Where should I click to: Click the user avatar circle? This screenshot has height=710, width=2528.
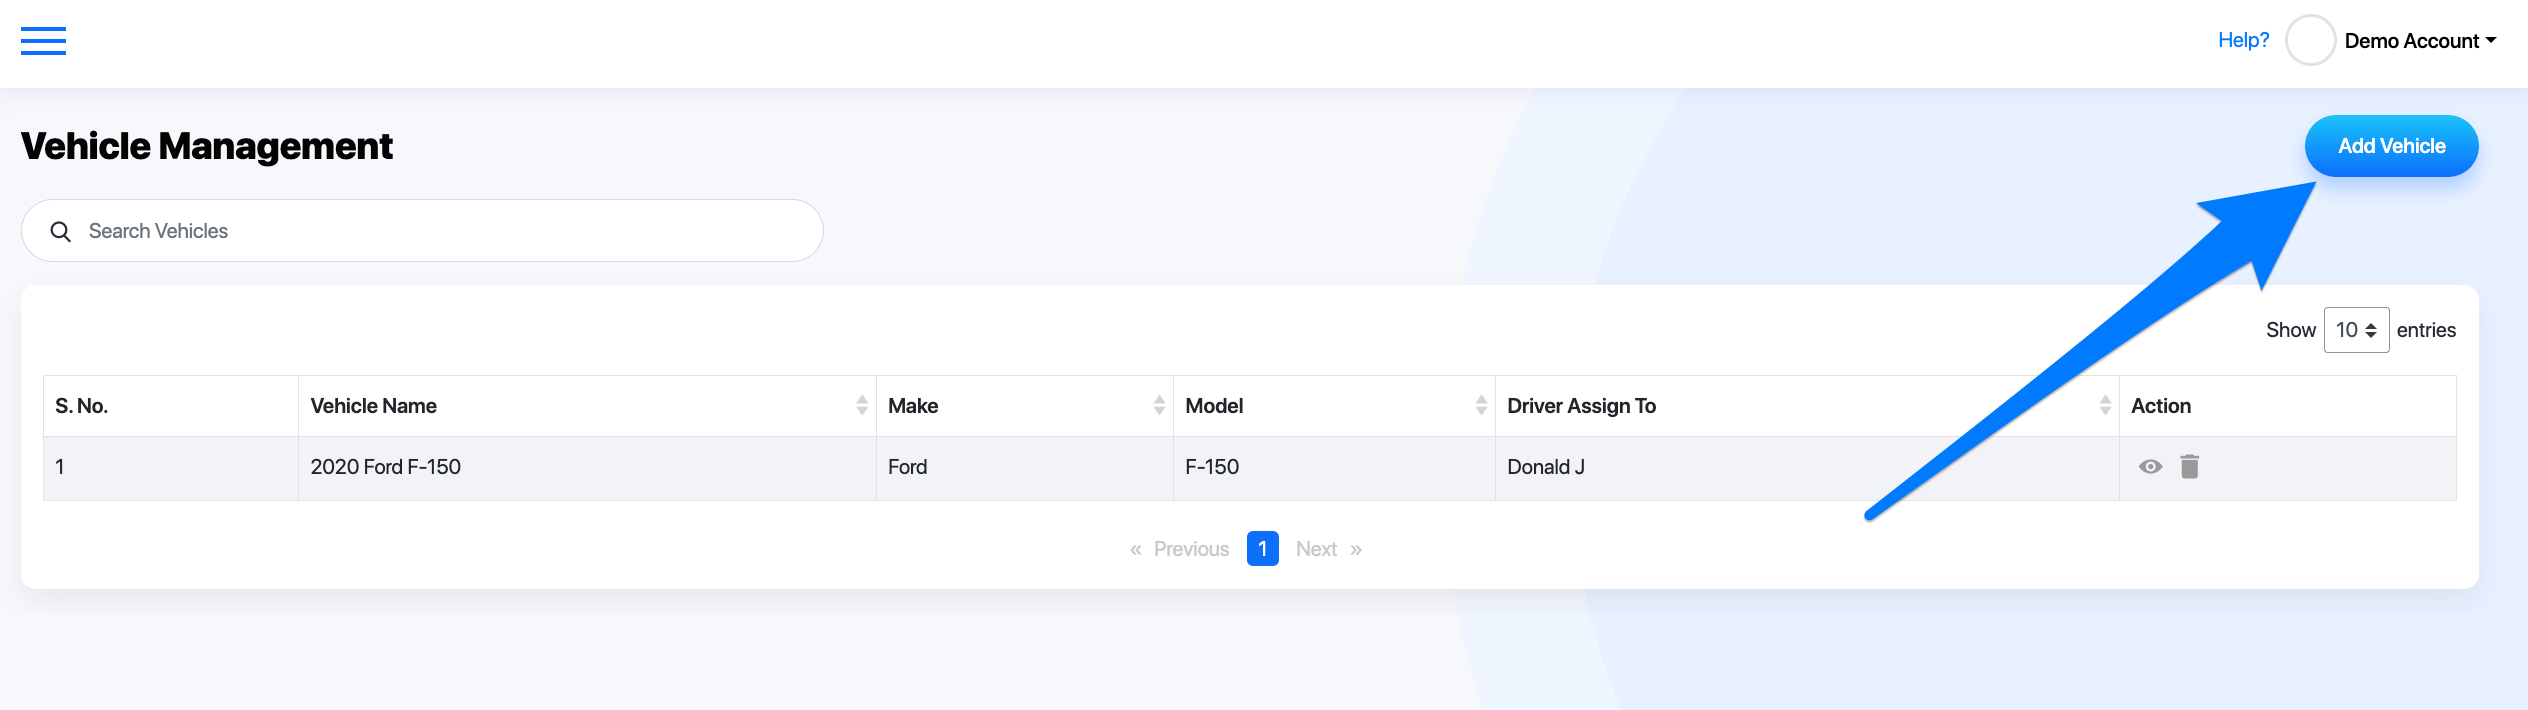click(x=2310, y=41)
